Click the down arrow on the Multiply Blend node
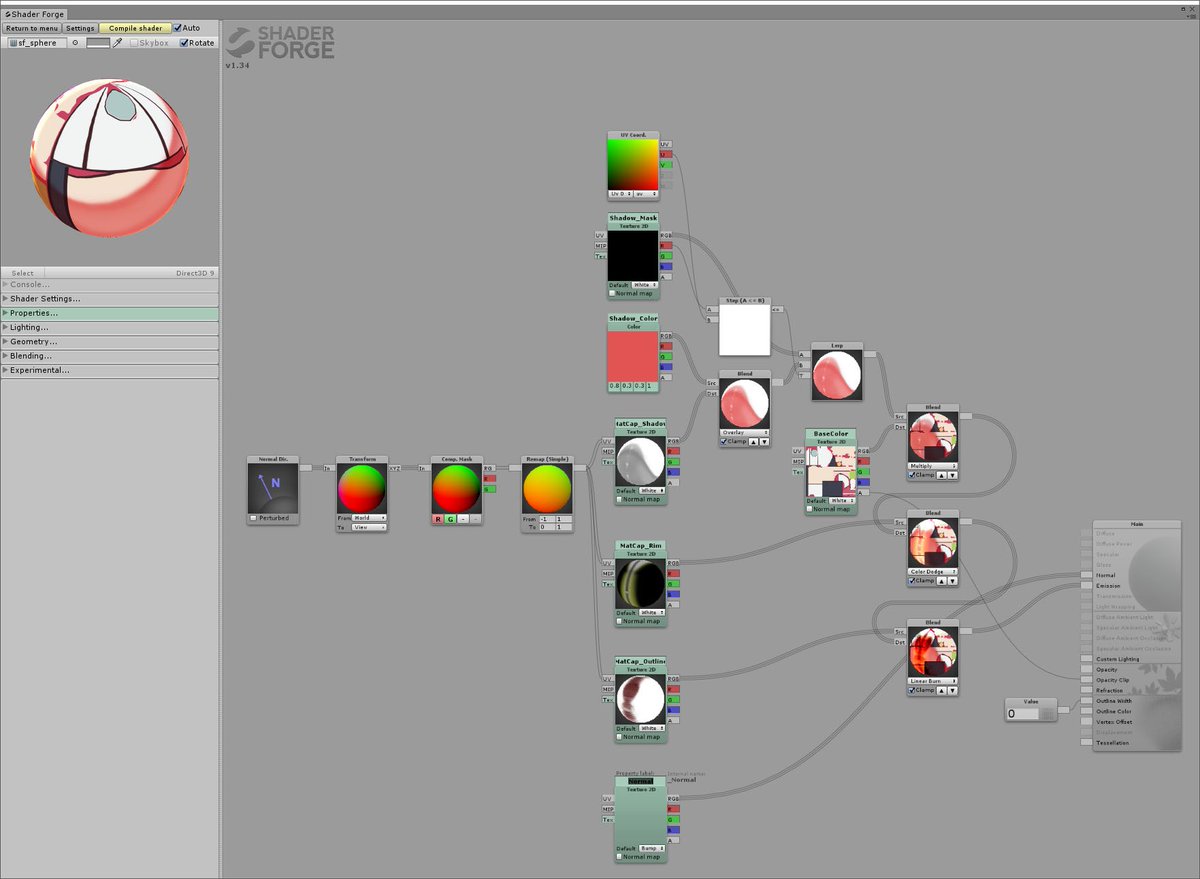The width and height of the screenshot is (1200, 879). (x=952, y=475)
